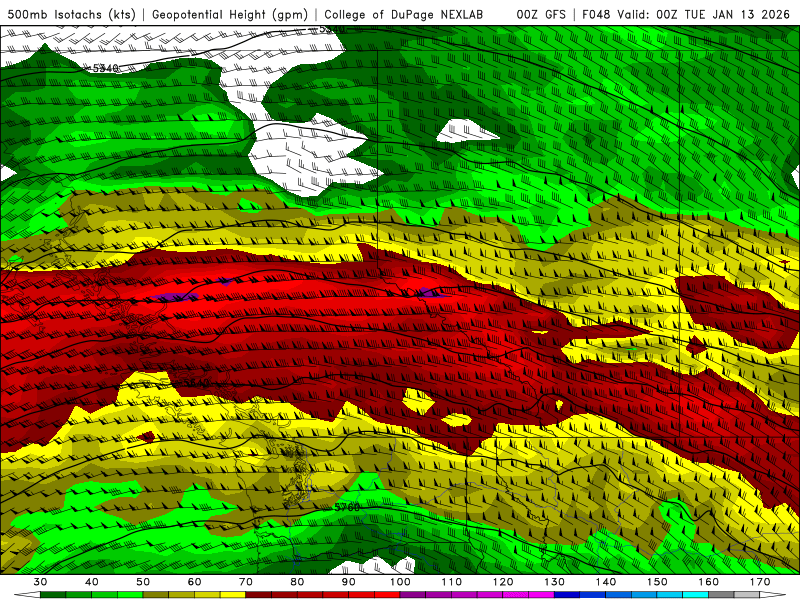The height and width of the screenshot is (600, 800).
Task: Select the dark blue swatch right of 130
Action: click(567, 595)
